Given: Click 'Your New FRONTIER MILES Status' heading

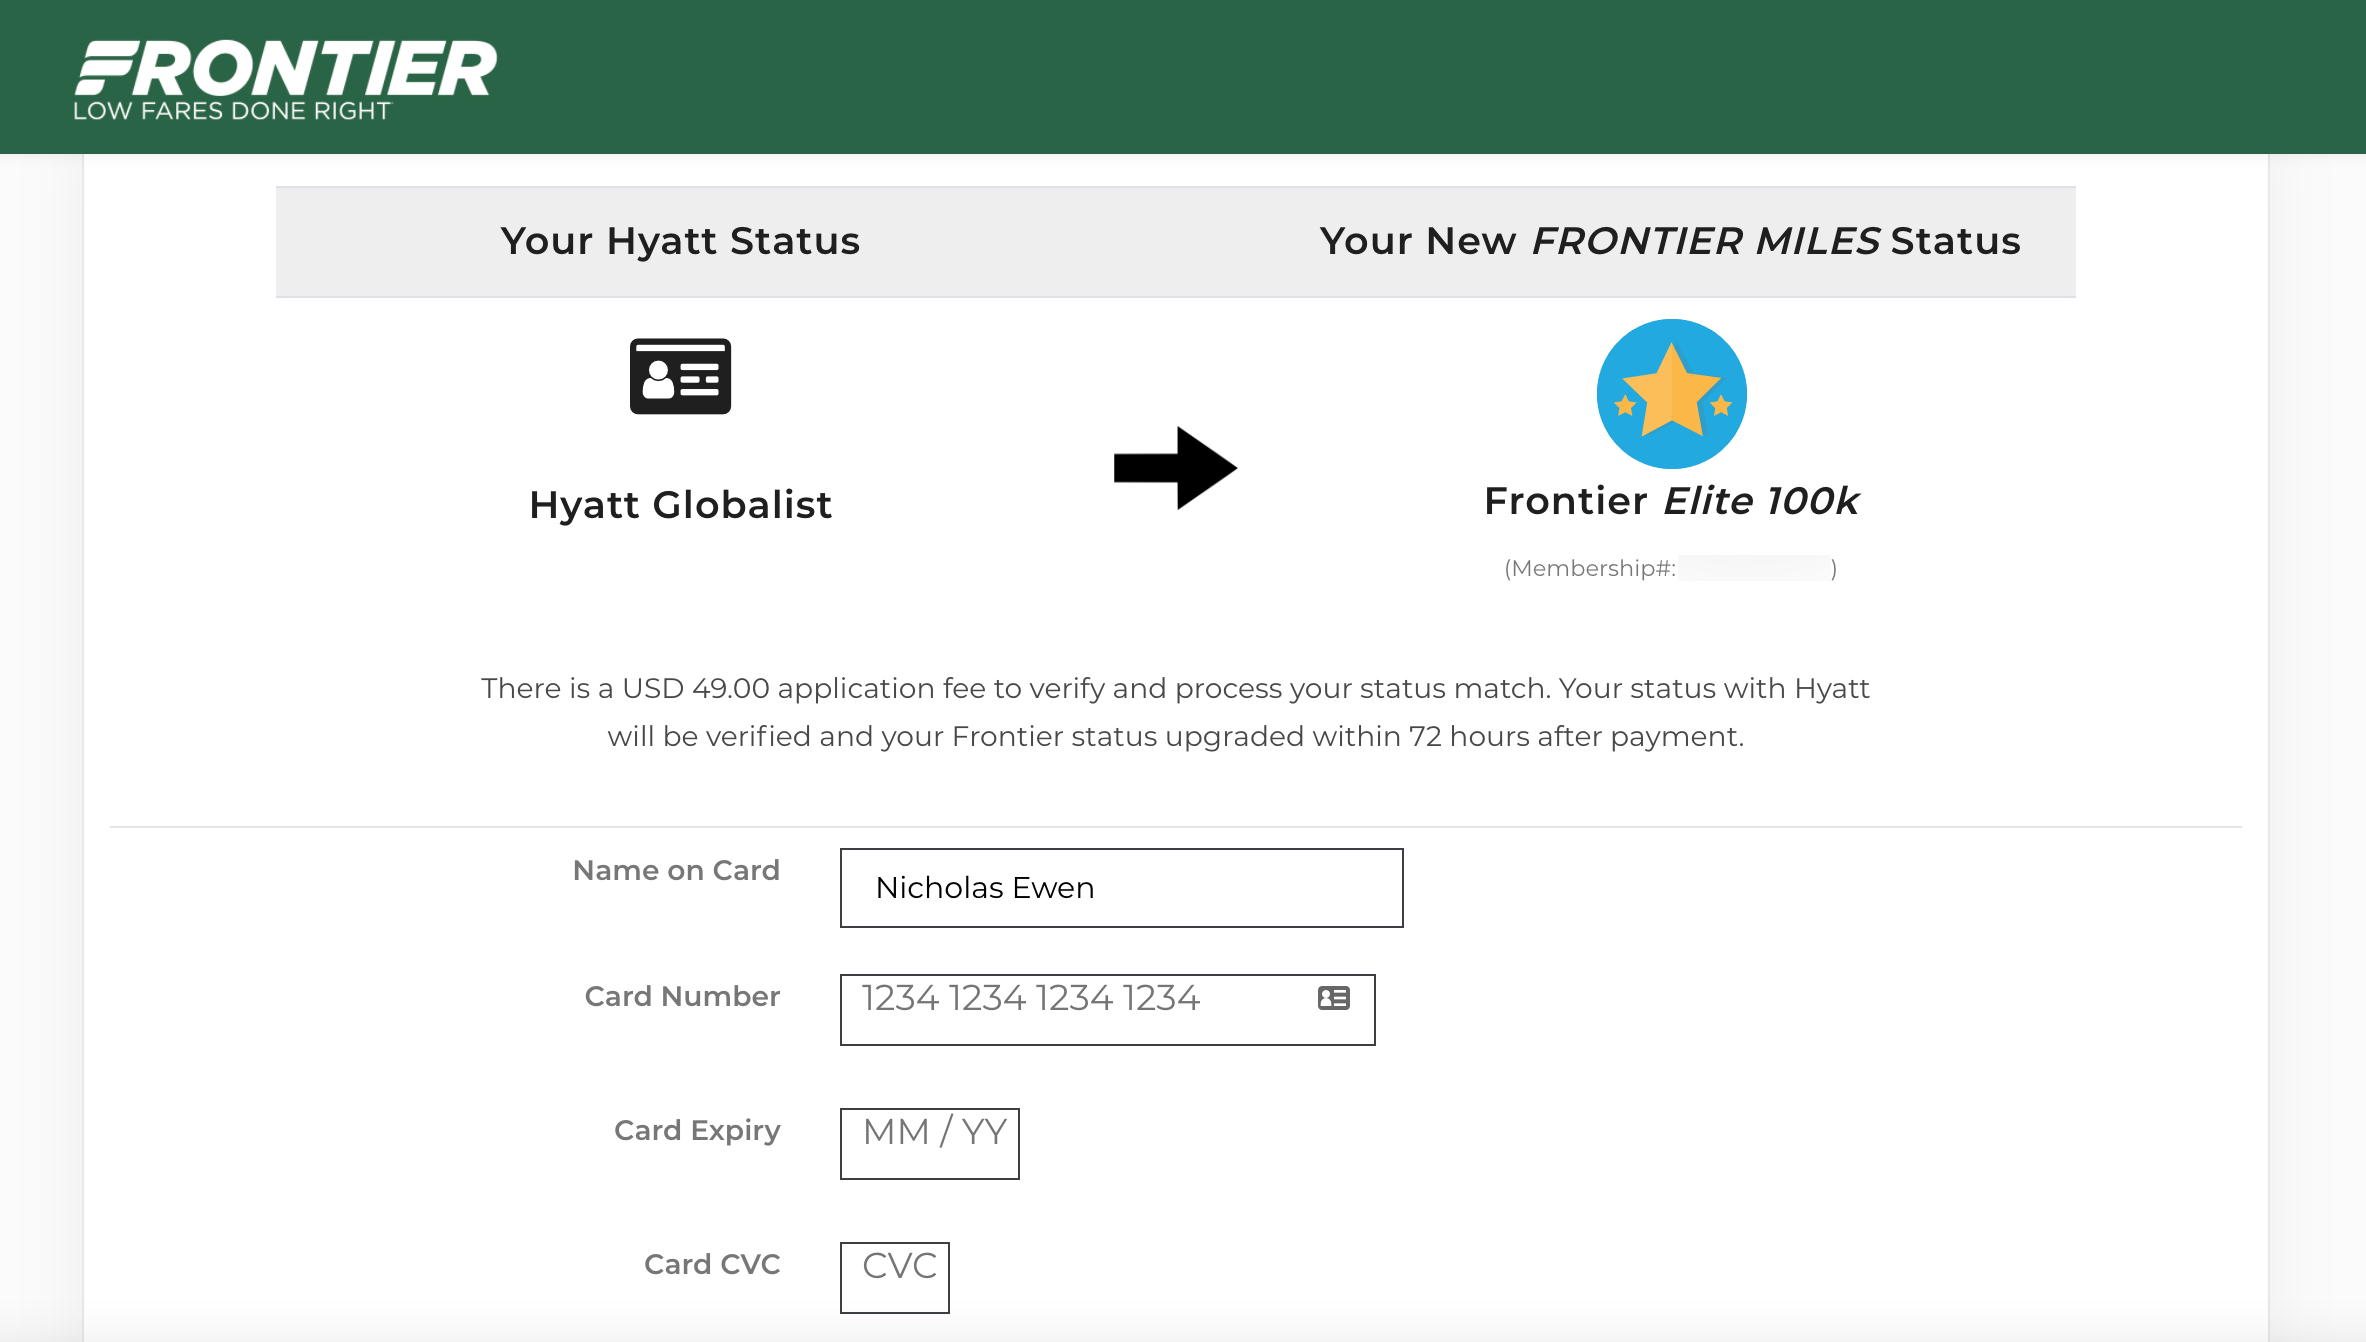Looking at the screenshot, I should 1670,241.
